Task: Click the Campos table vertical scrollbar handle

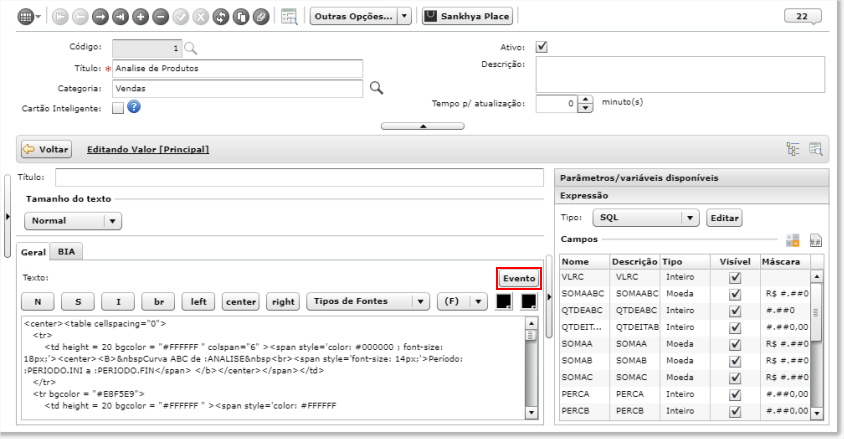Action: pyautogui.click(x=817, y=313)
